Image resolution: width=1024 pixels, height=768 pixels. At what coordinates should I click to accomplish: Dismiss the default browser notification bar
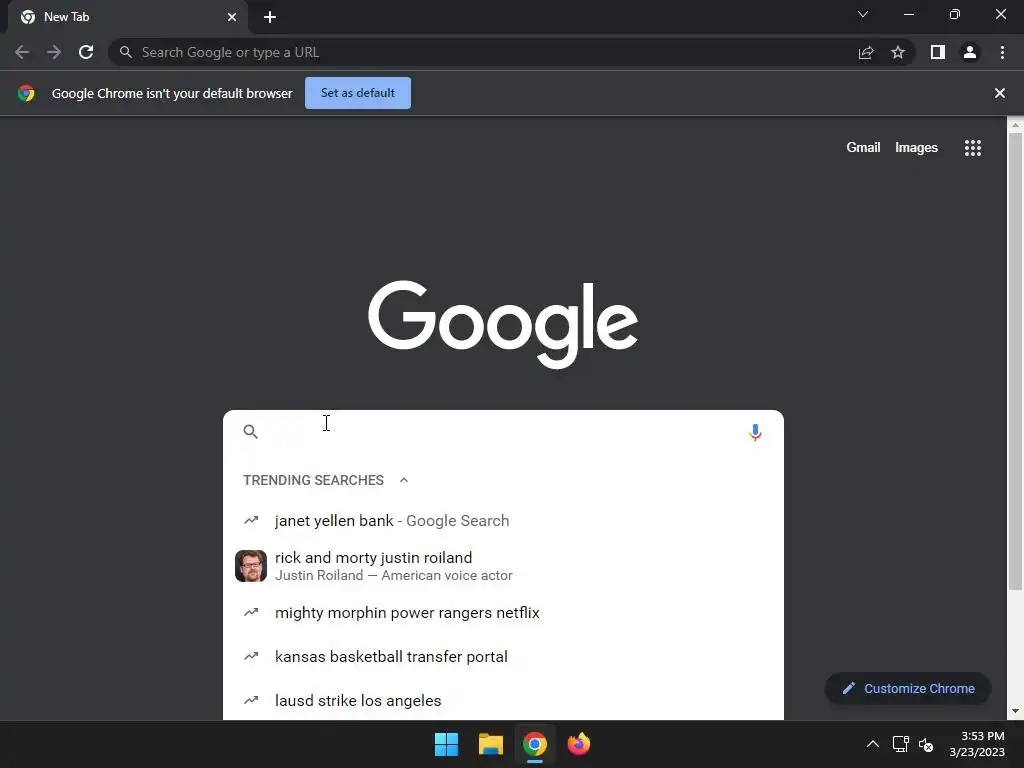pyautogui.click(x=999, y=93)
